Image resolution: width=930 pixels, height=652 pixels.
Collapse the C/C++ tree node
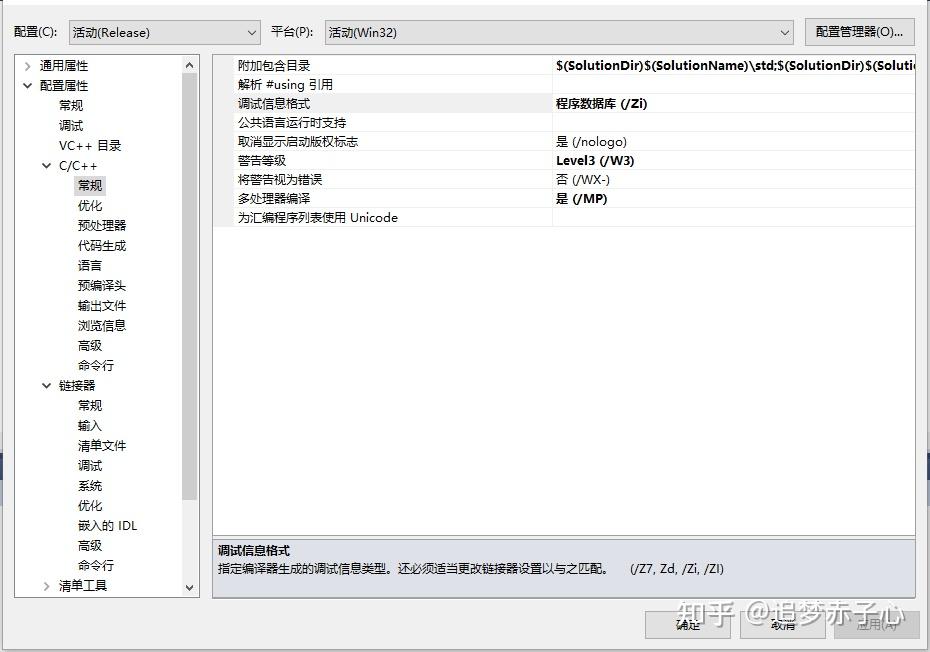tap(46, 165)
